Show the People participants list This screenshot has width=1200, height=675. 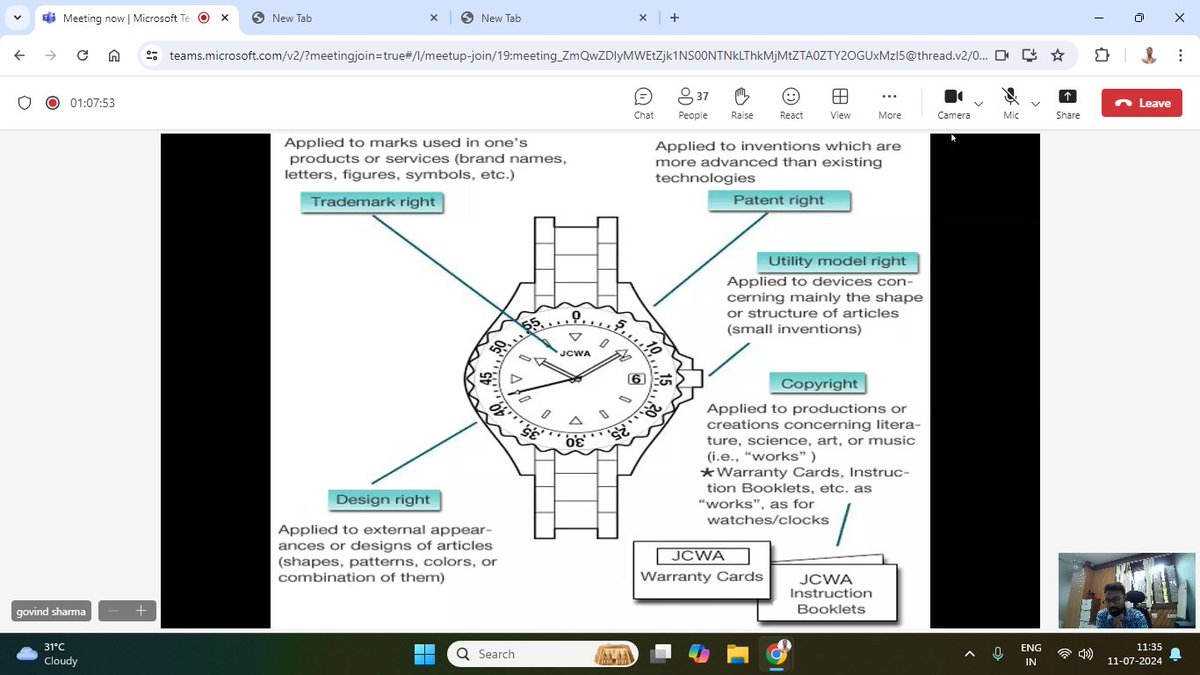click(693, 103)
